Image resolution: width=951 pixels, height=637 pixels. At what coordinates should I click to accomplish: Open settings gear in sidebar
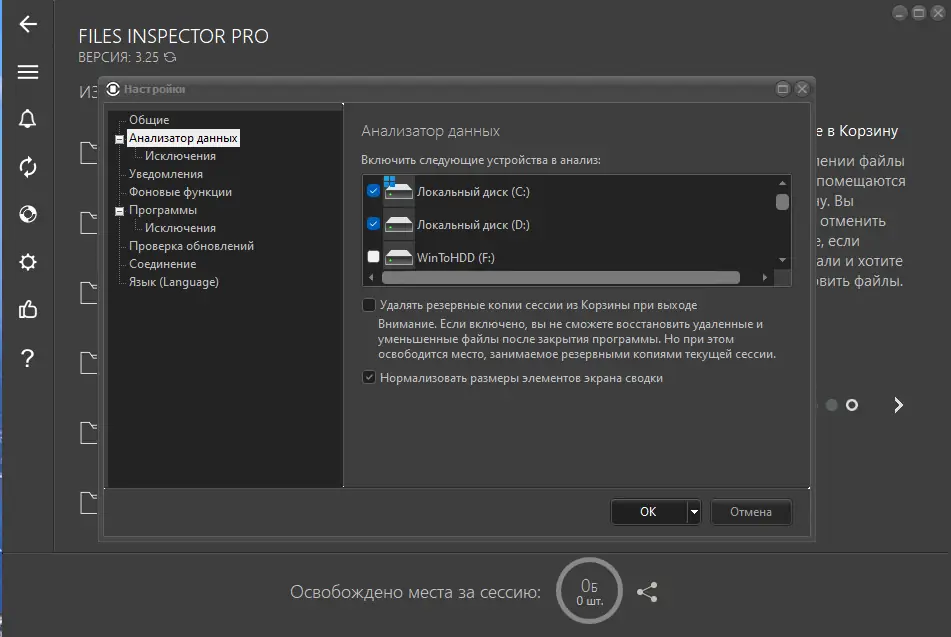pos(28,262)
